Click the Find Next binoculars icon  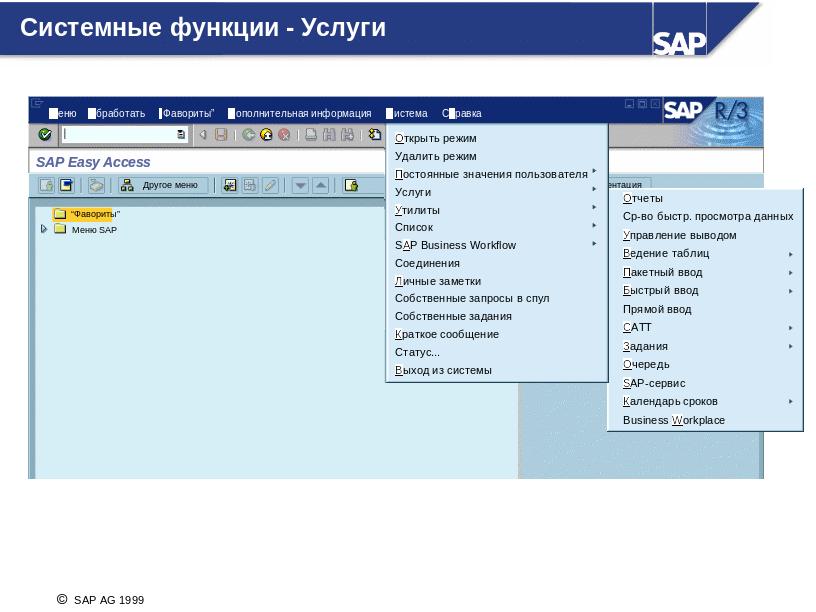tap(347, 135)
